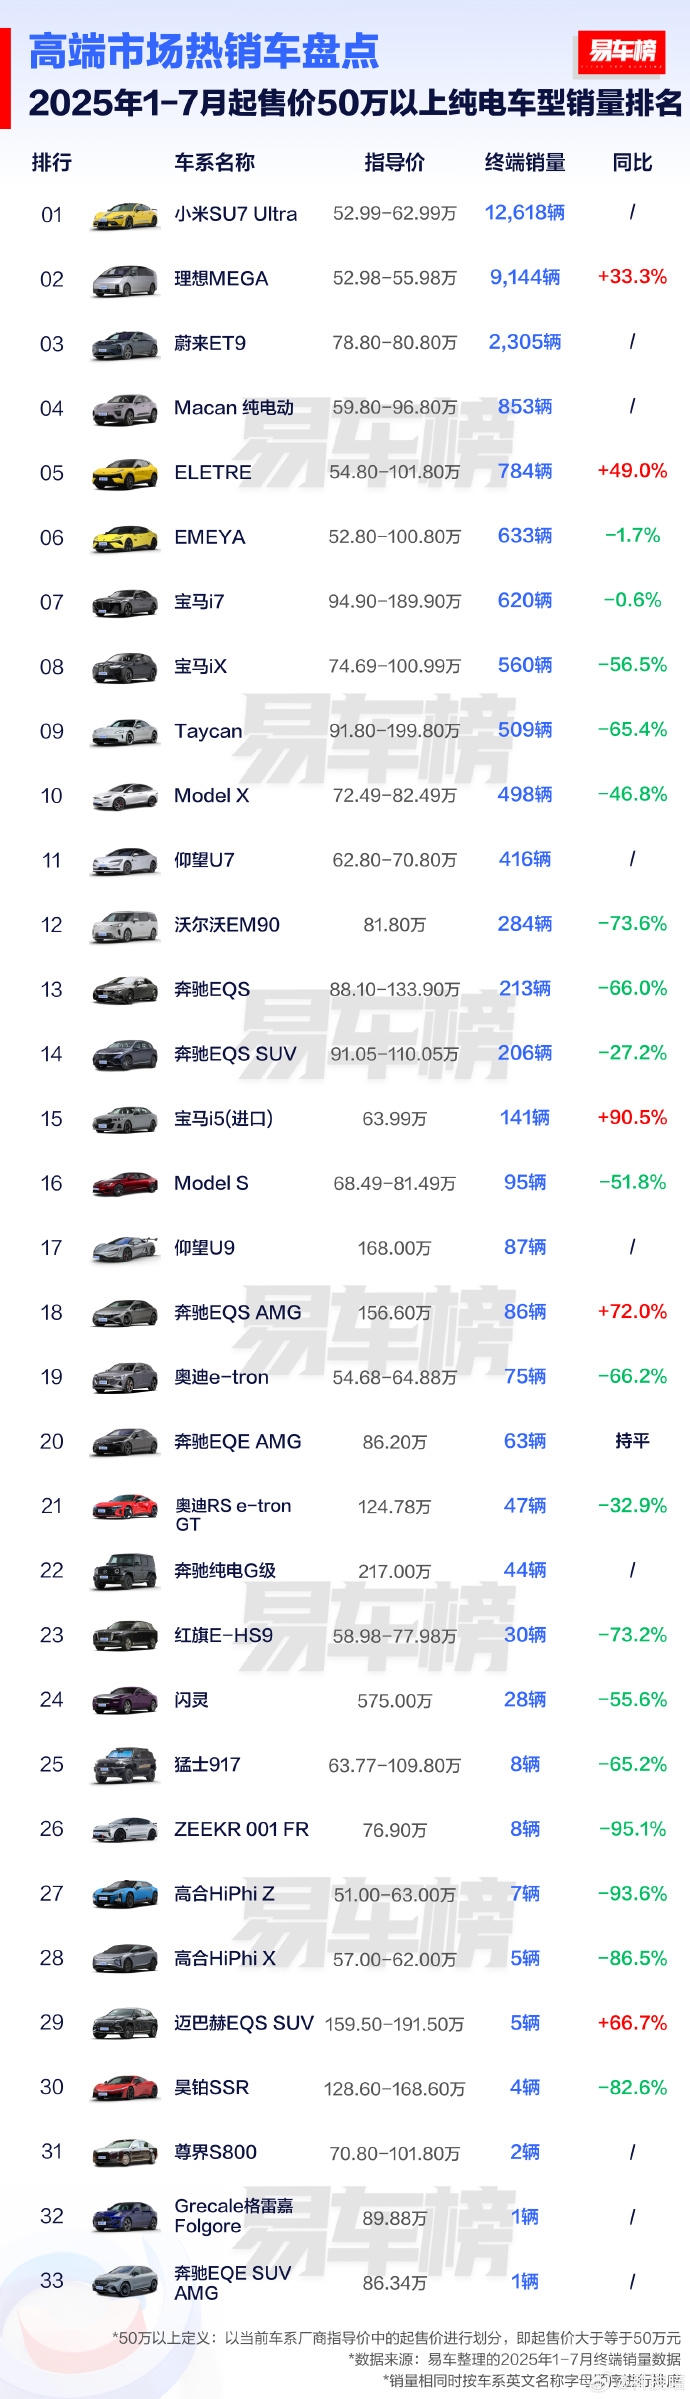Click the blue 高合HiPhi Z car image
Viewport: 690px width, 2399px height.
pos(125,1894)
